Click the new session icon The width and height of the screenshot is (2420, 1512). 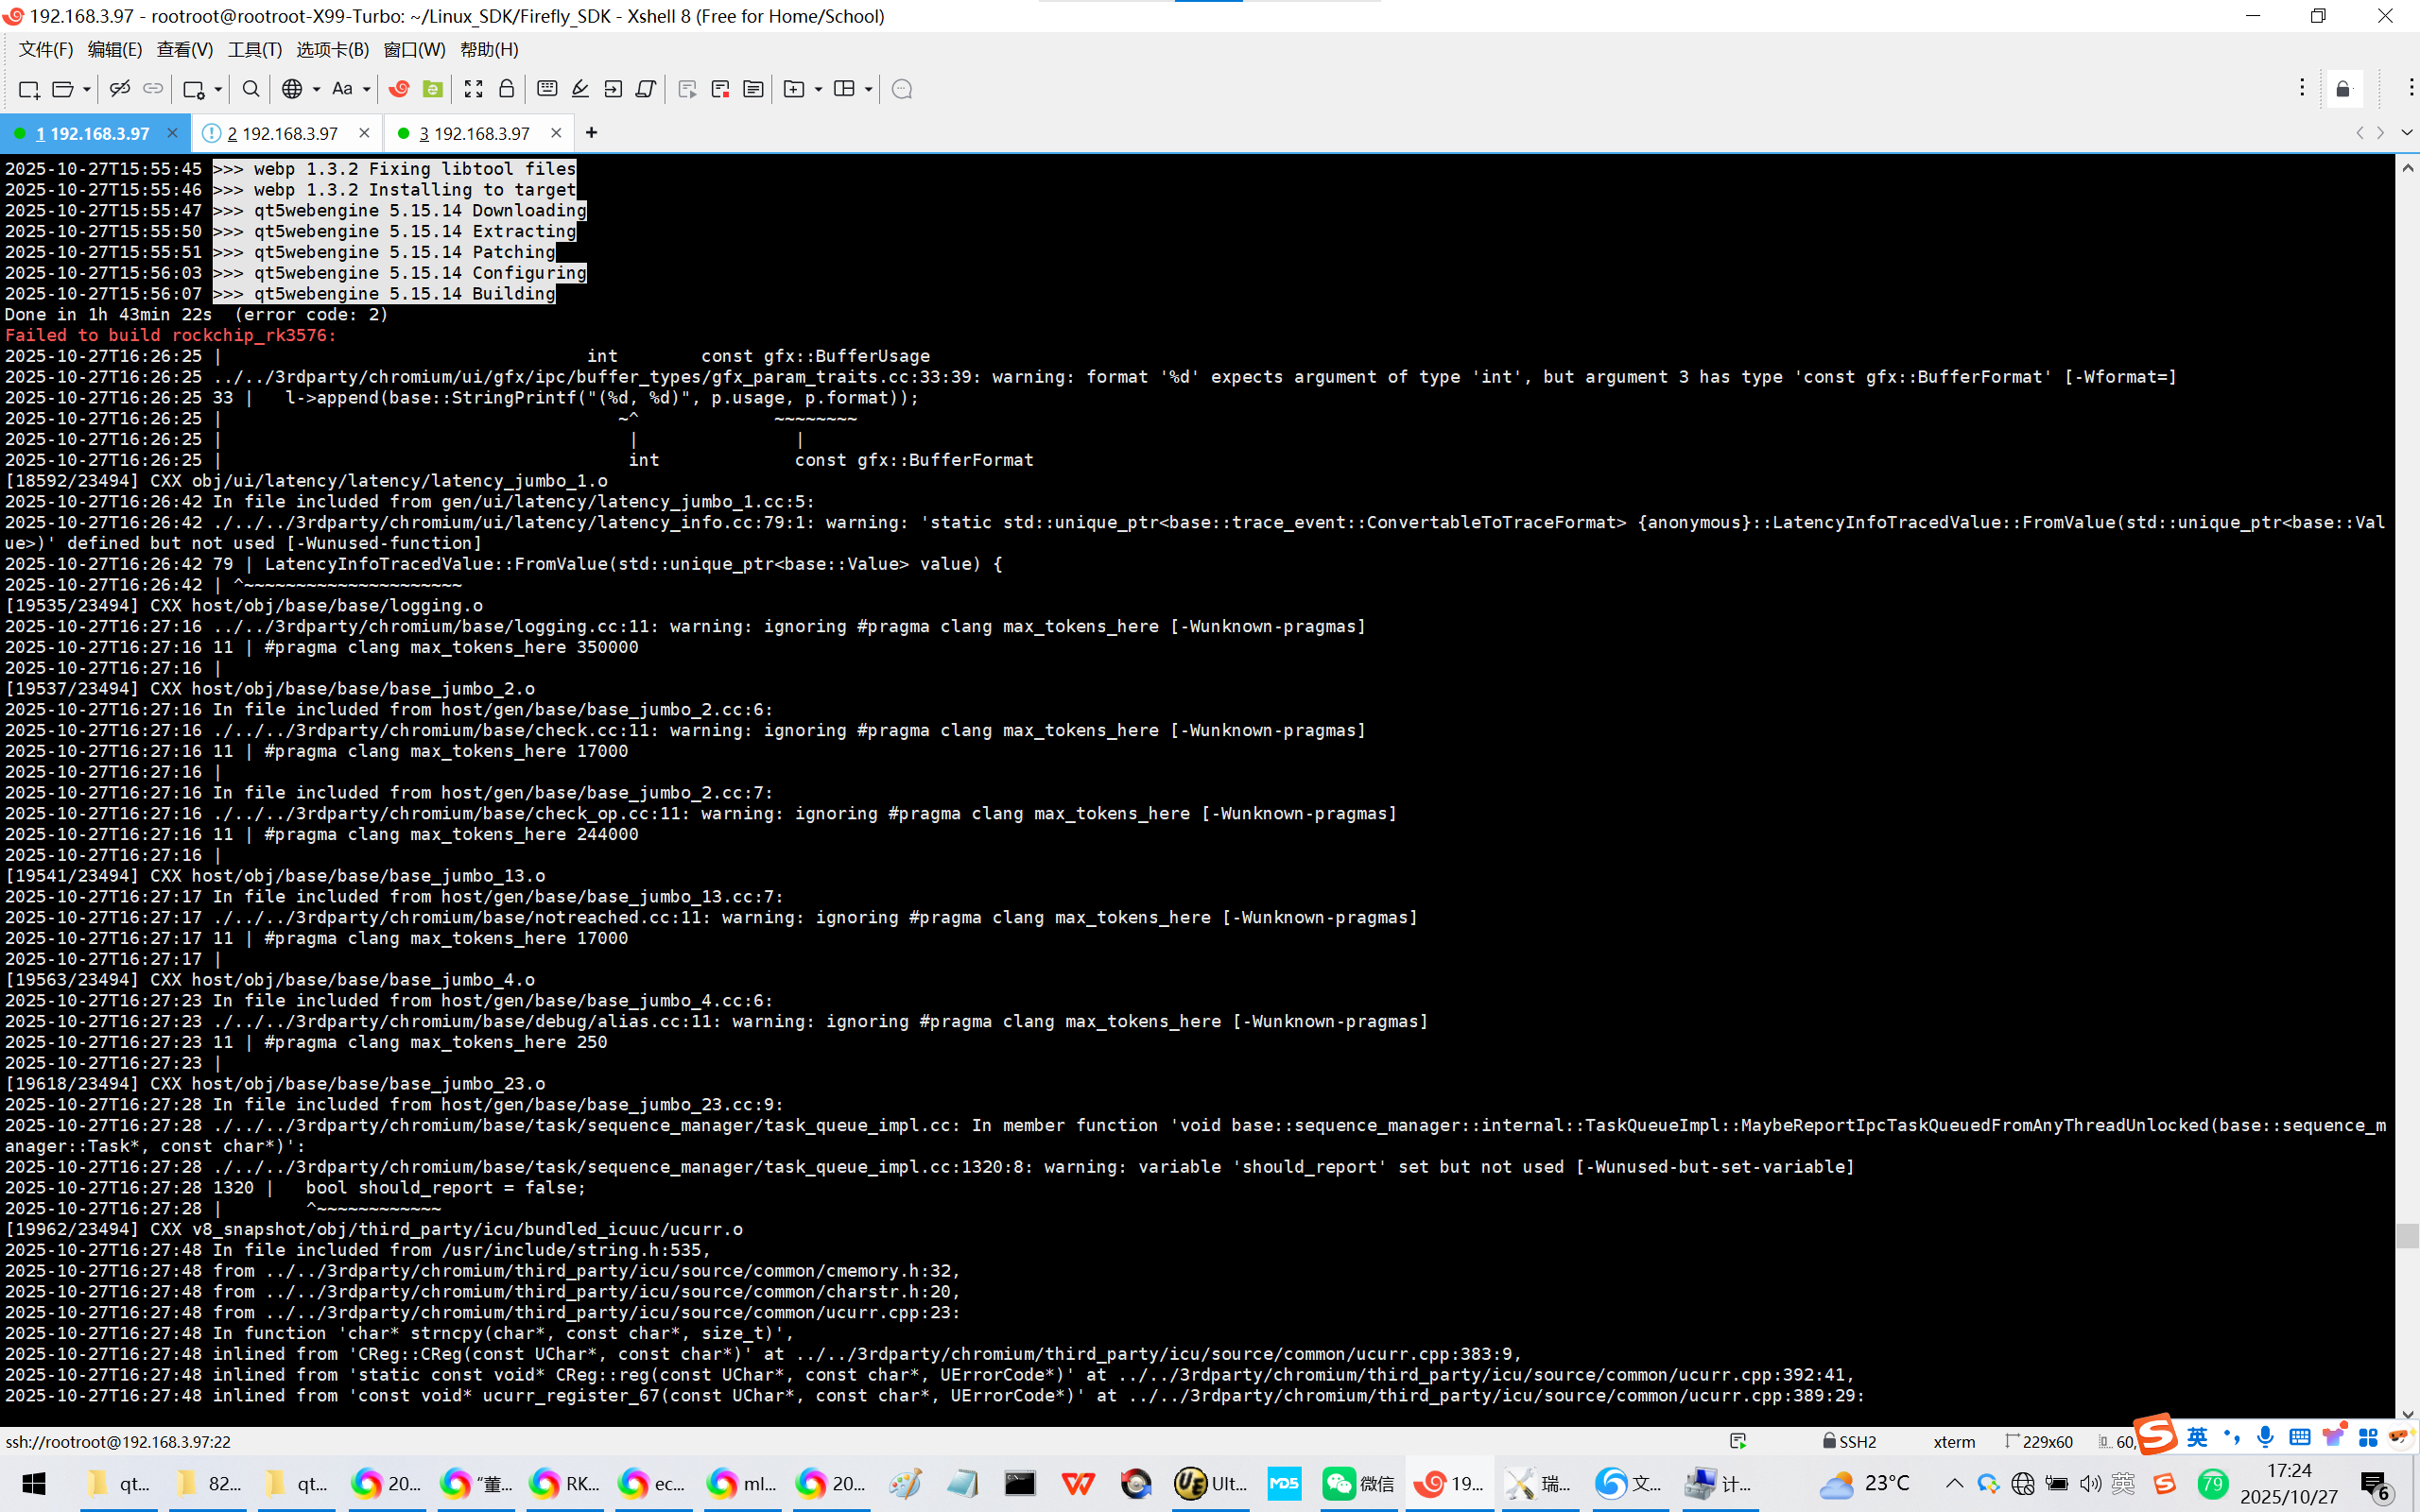pyautogui.click(x=28, y=89)
